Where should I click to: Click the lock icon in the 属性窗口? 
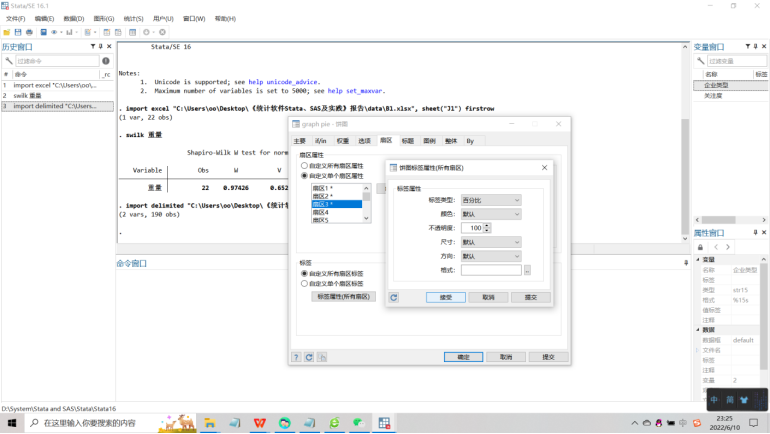click(701, 247)
